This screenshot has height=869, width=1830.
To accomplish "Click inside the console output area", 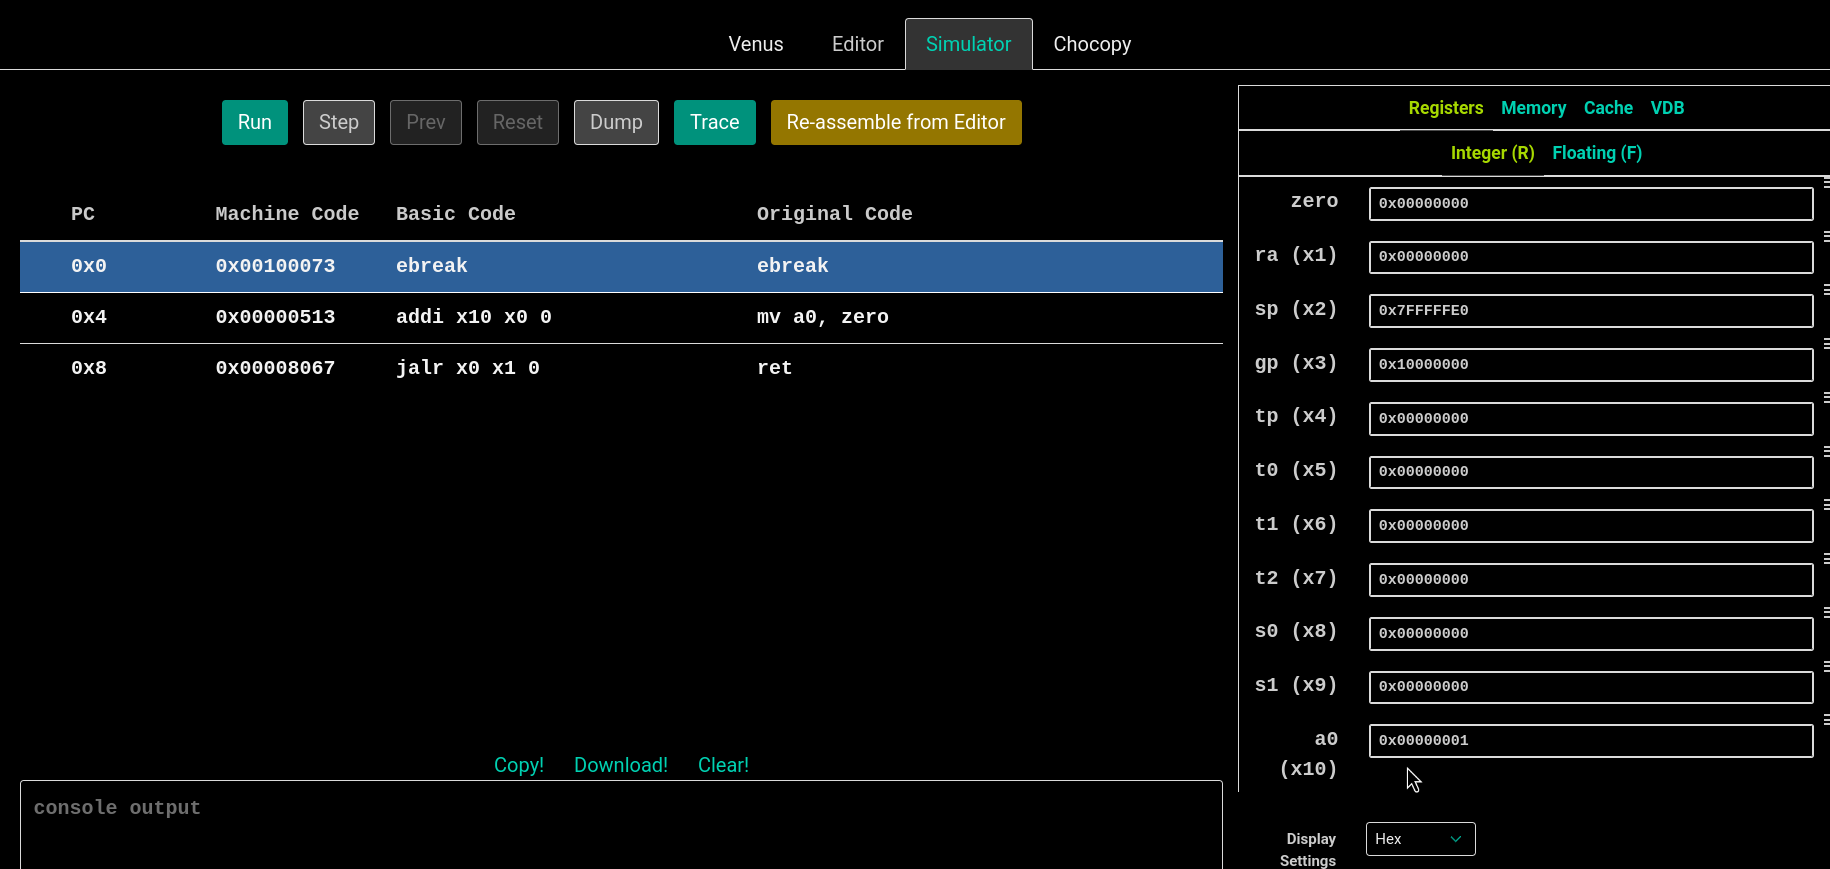I will [621, 825].
